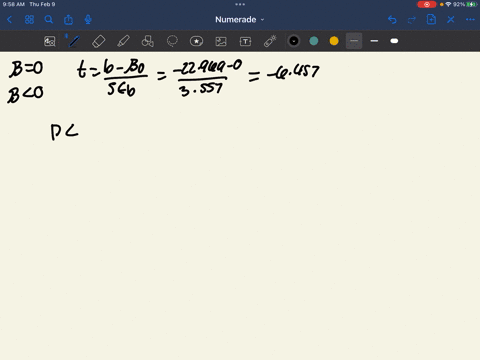
Task: Choose the yellow pen color
Action: (334, 41)
